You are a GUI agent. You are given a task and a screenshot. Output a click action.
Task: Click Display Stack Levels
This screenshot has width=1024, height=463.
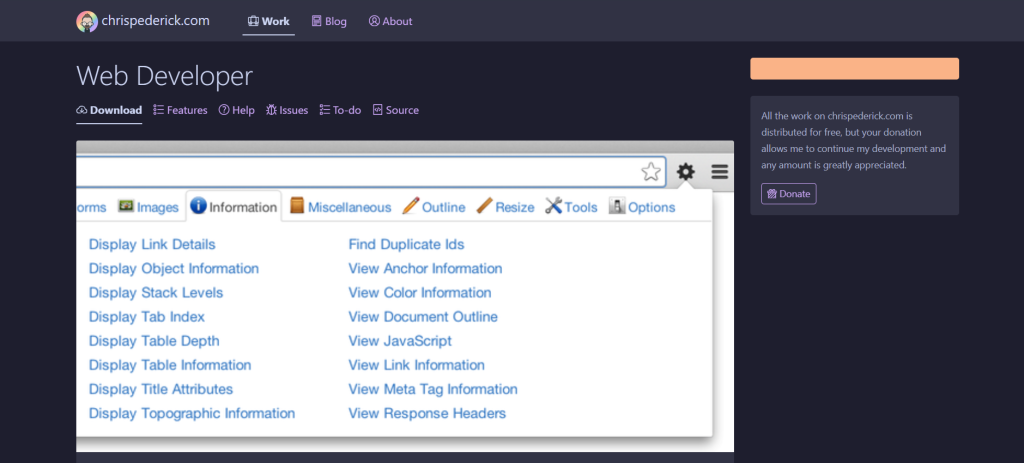[156, 293]
